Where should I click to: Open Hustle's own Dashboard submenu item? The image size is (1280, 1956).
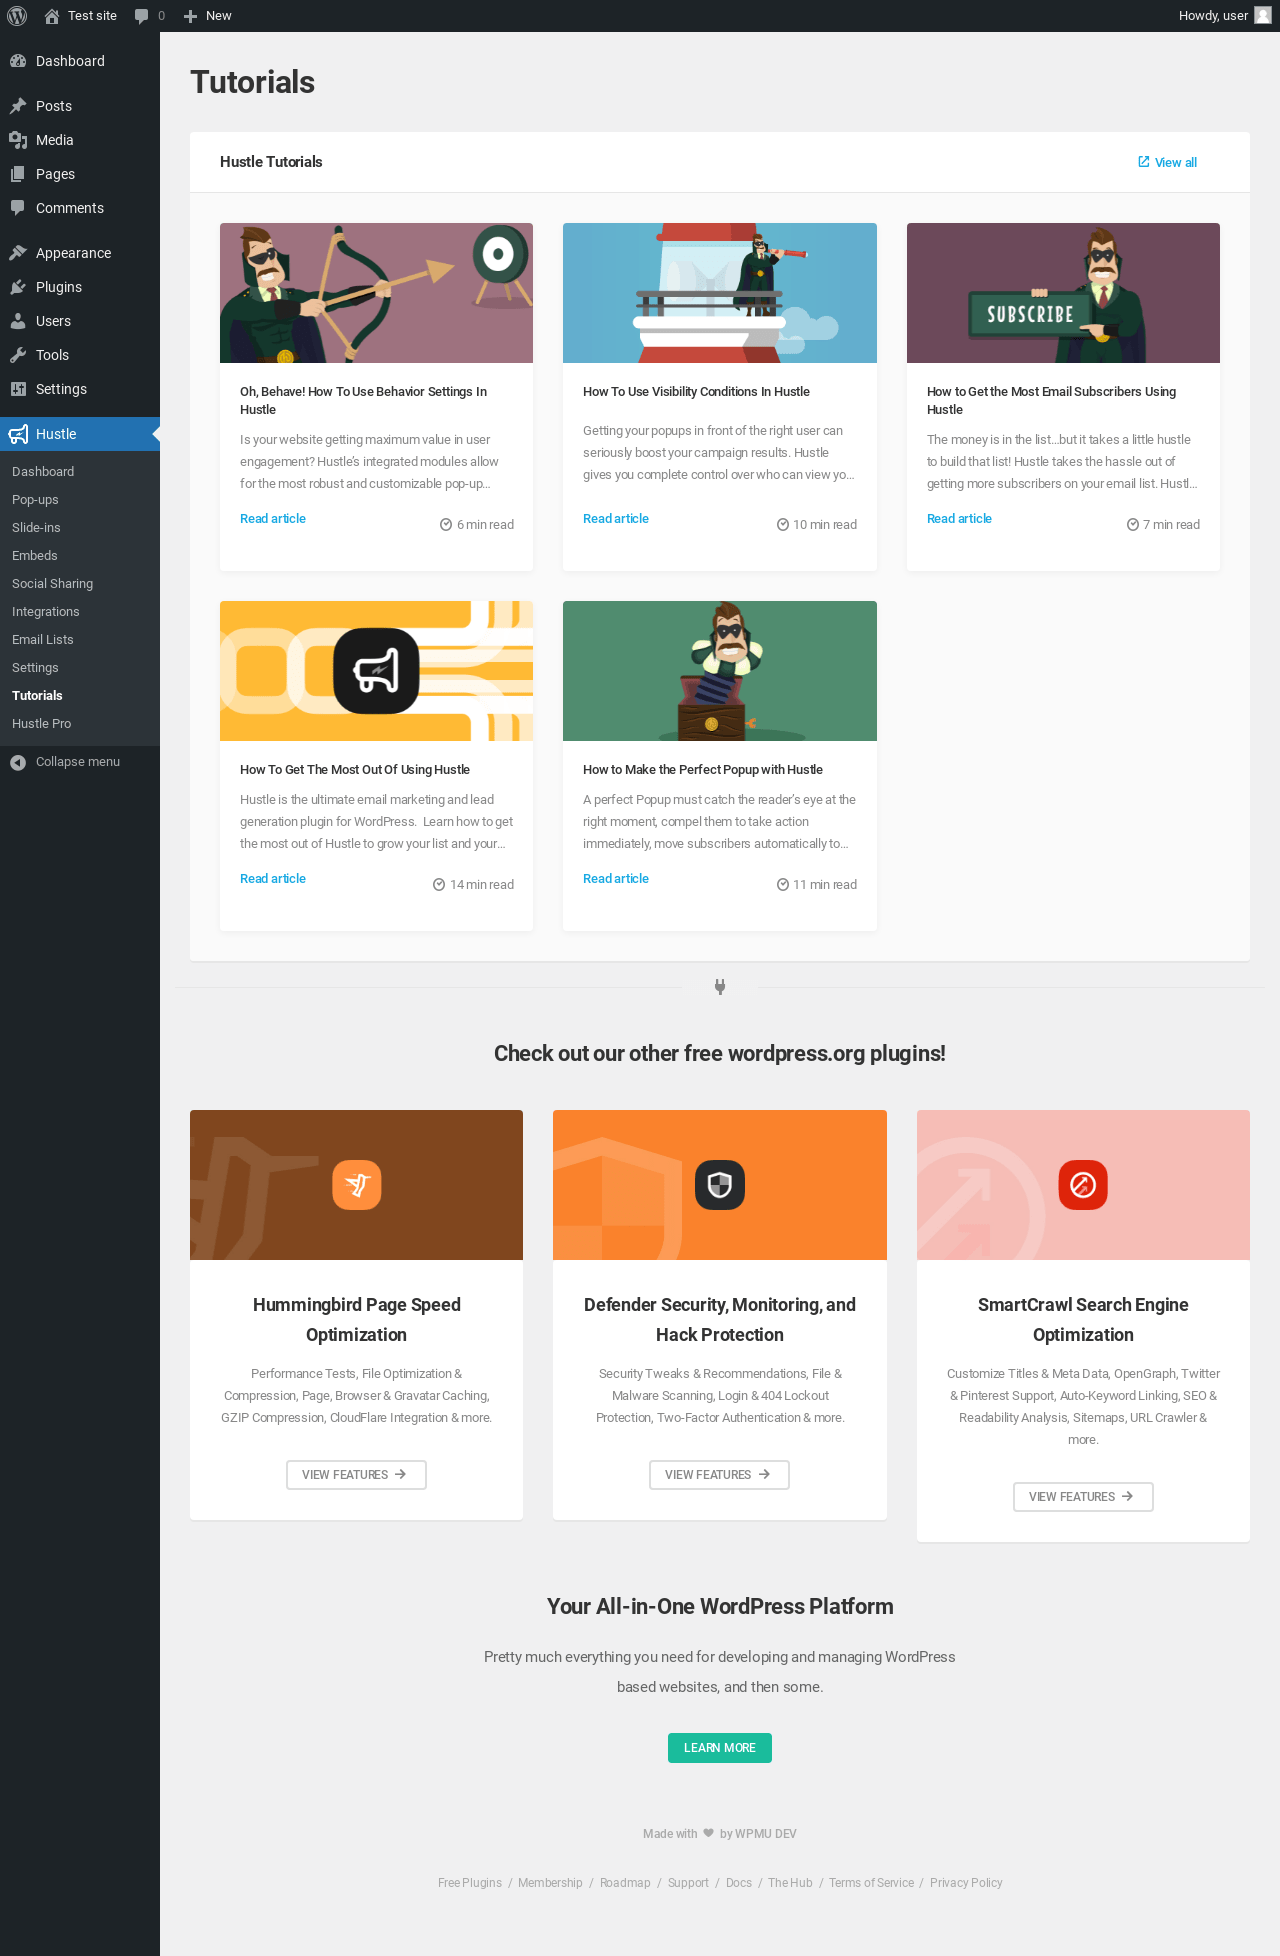43,472
